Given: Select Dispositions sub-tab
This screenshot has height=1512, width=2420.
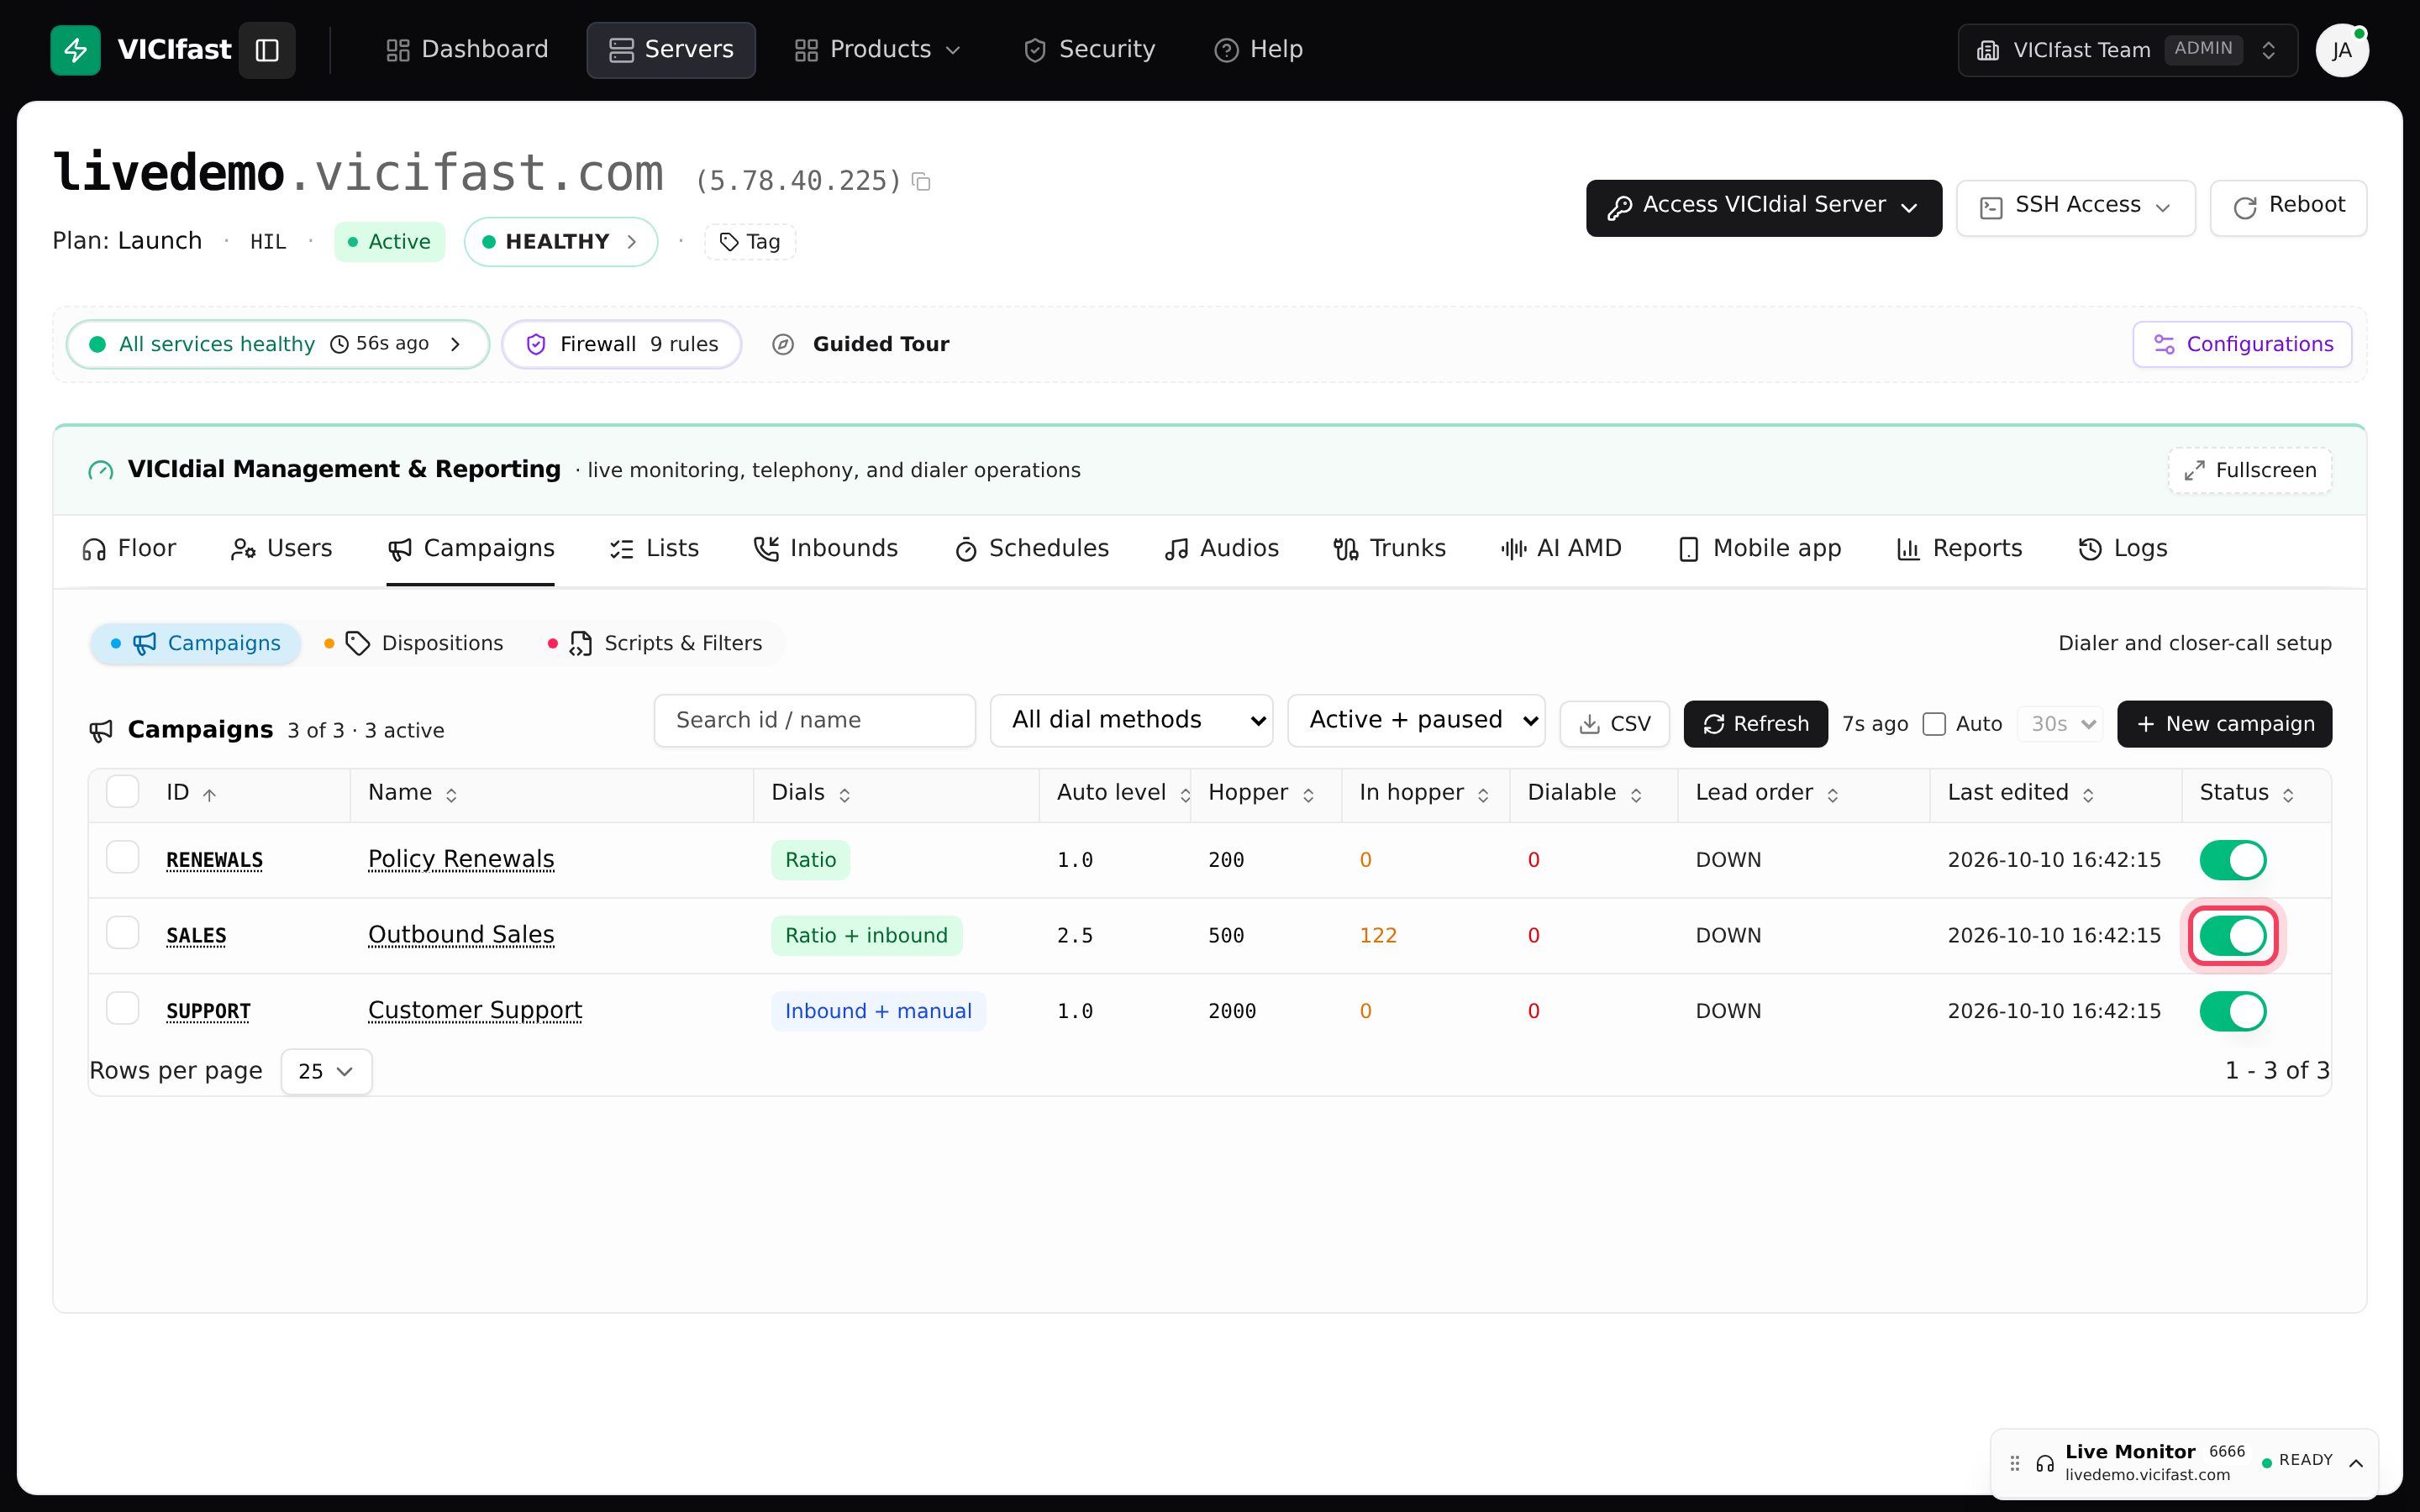Looking at the screenshot, I should pos(414,643).
